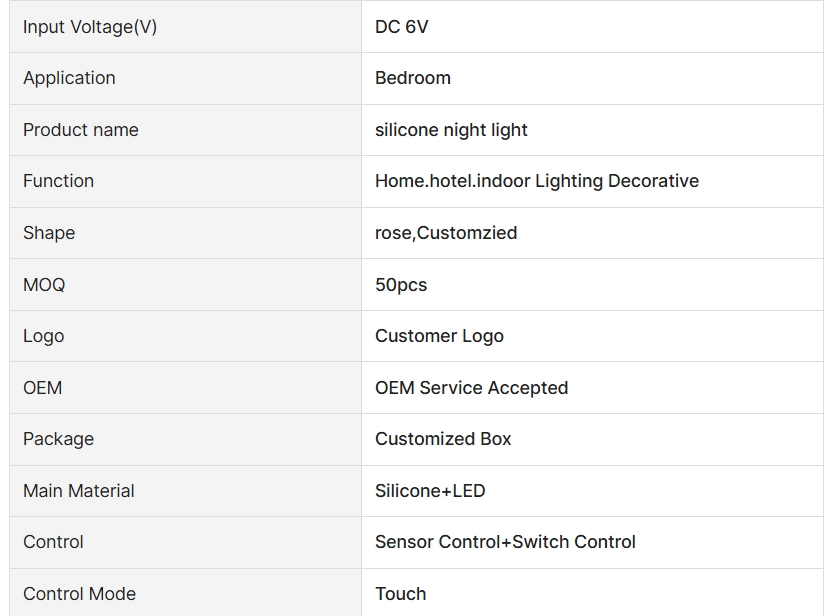833x616 pixels.
Task: Select the rose,Customzied value
Action: coord(446,233)
